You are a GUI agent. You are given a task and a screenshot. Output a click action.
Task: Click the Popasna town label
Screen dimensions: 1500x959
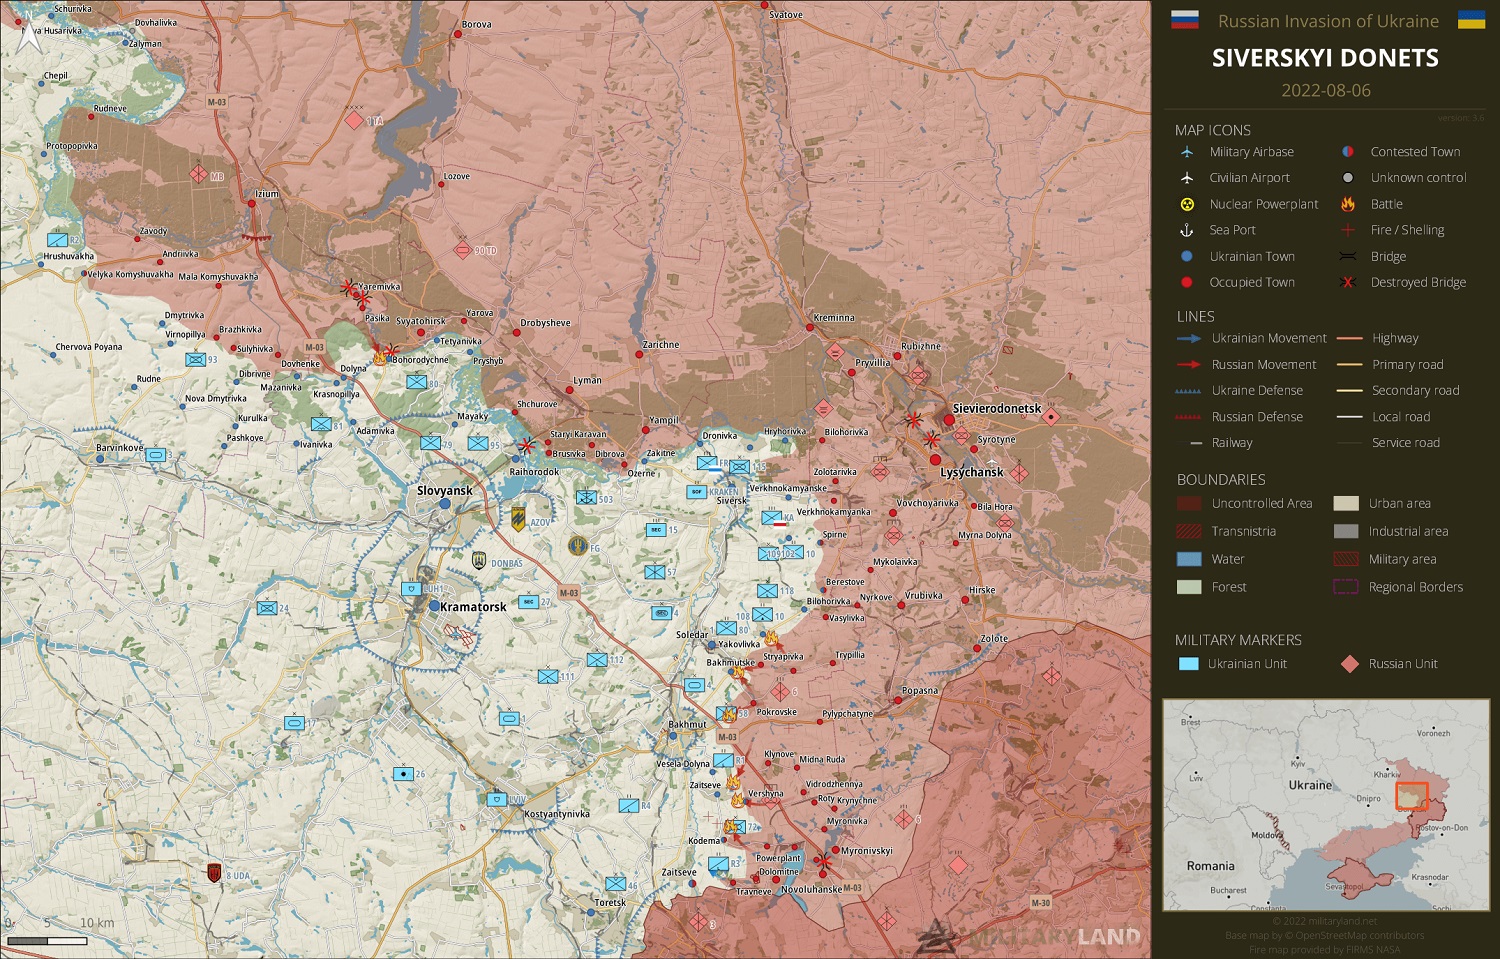pos(920,690)
